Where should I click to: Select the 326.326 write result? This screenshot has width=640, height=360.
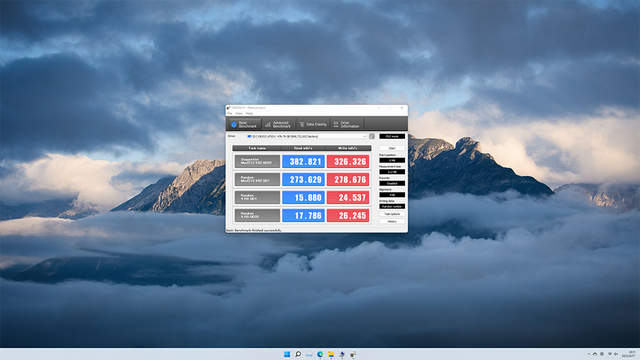(x=348, y=161)
